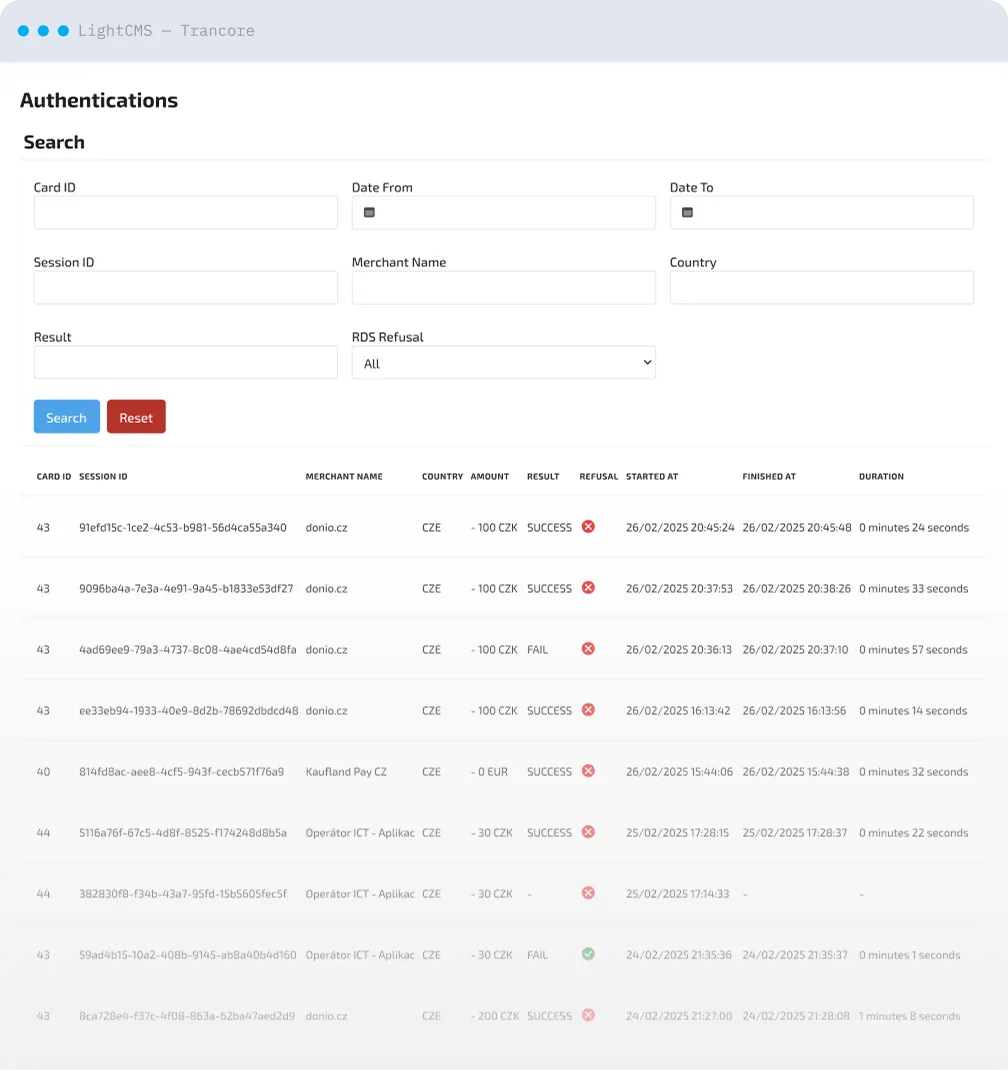Click duration 0 minutes 14 seconds
The image size is (1008, 1070).
913,710
